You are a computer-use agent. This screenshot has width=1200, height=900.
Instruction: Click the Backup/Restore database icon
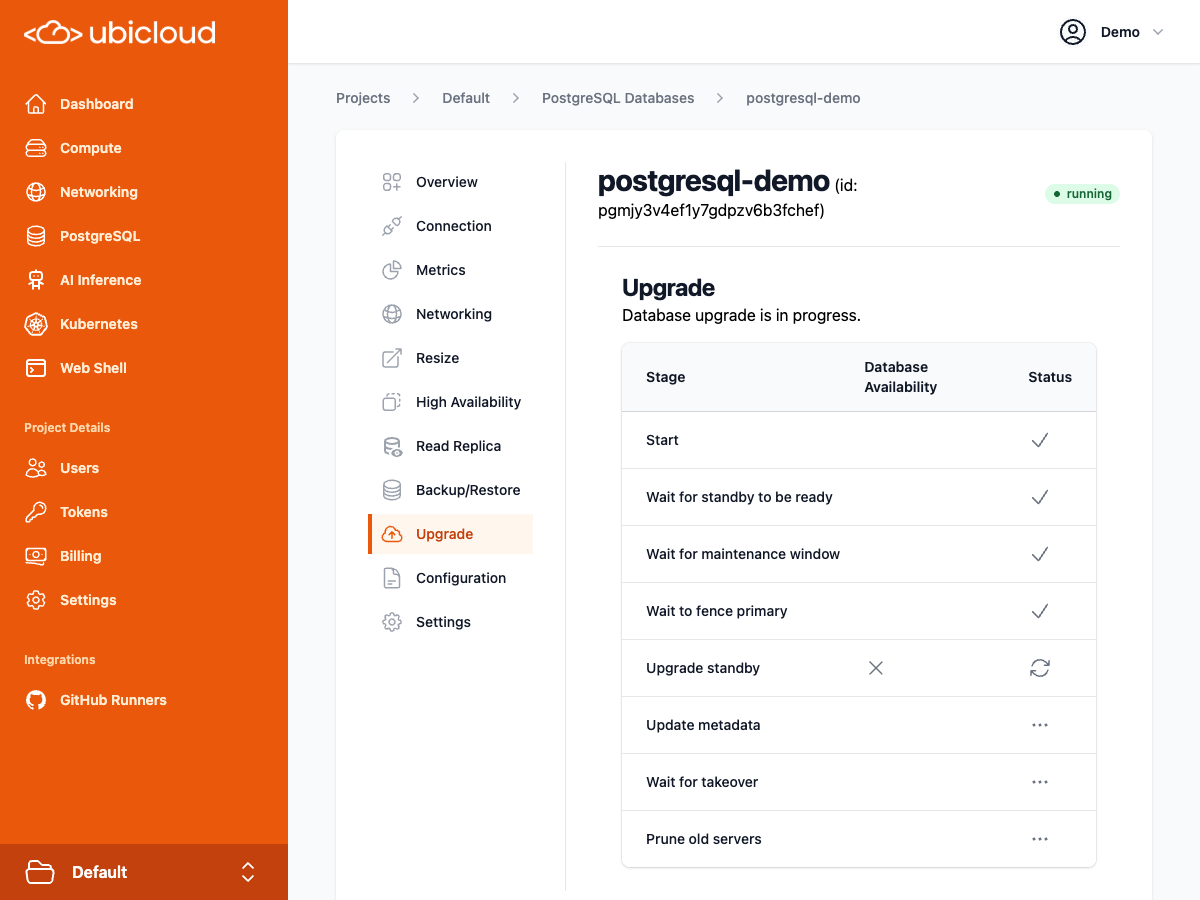(392, 490)
